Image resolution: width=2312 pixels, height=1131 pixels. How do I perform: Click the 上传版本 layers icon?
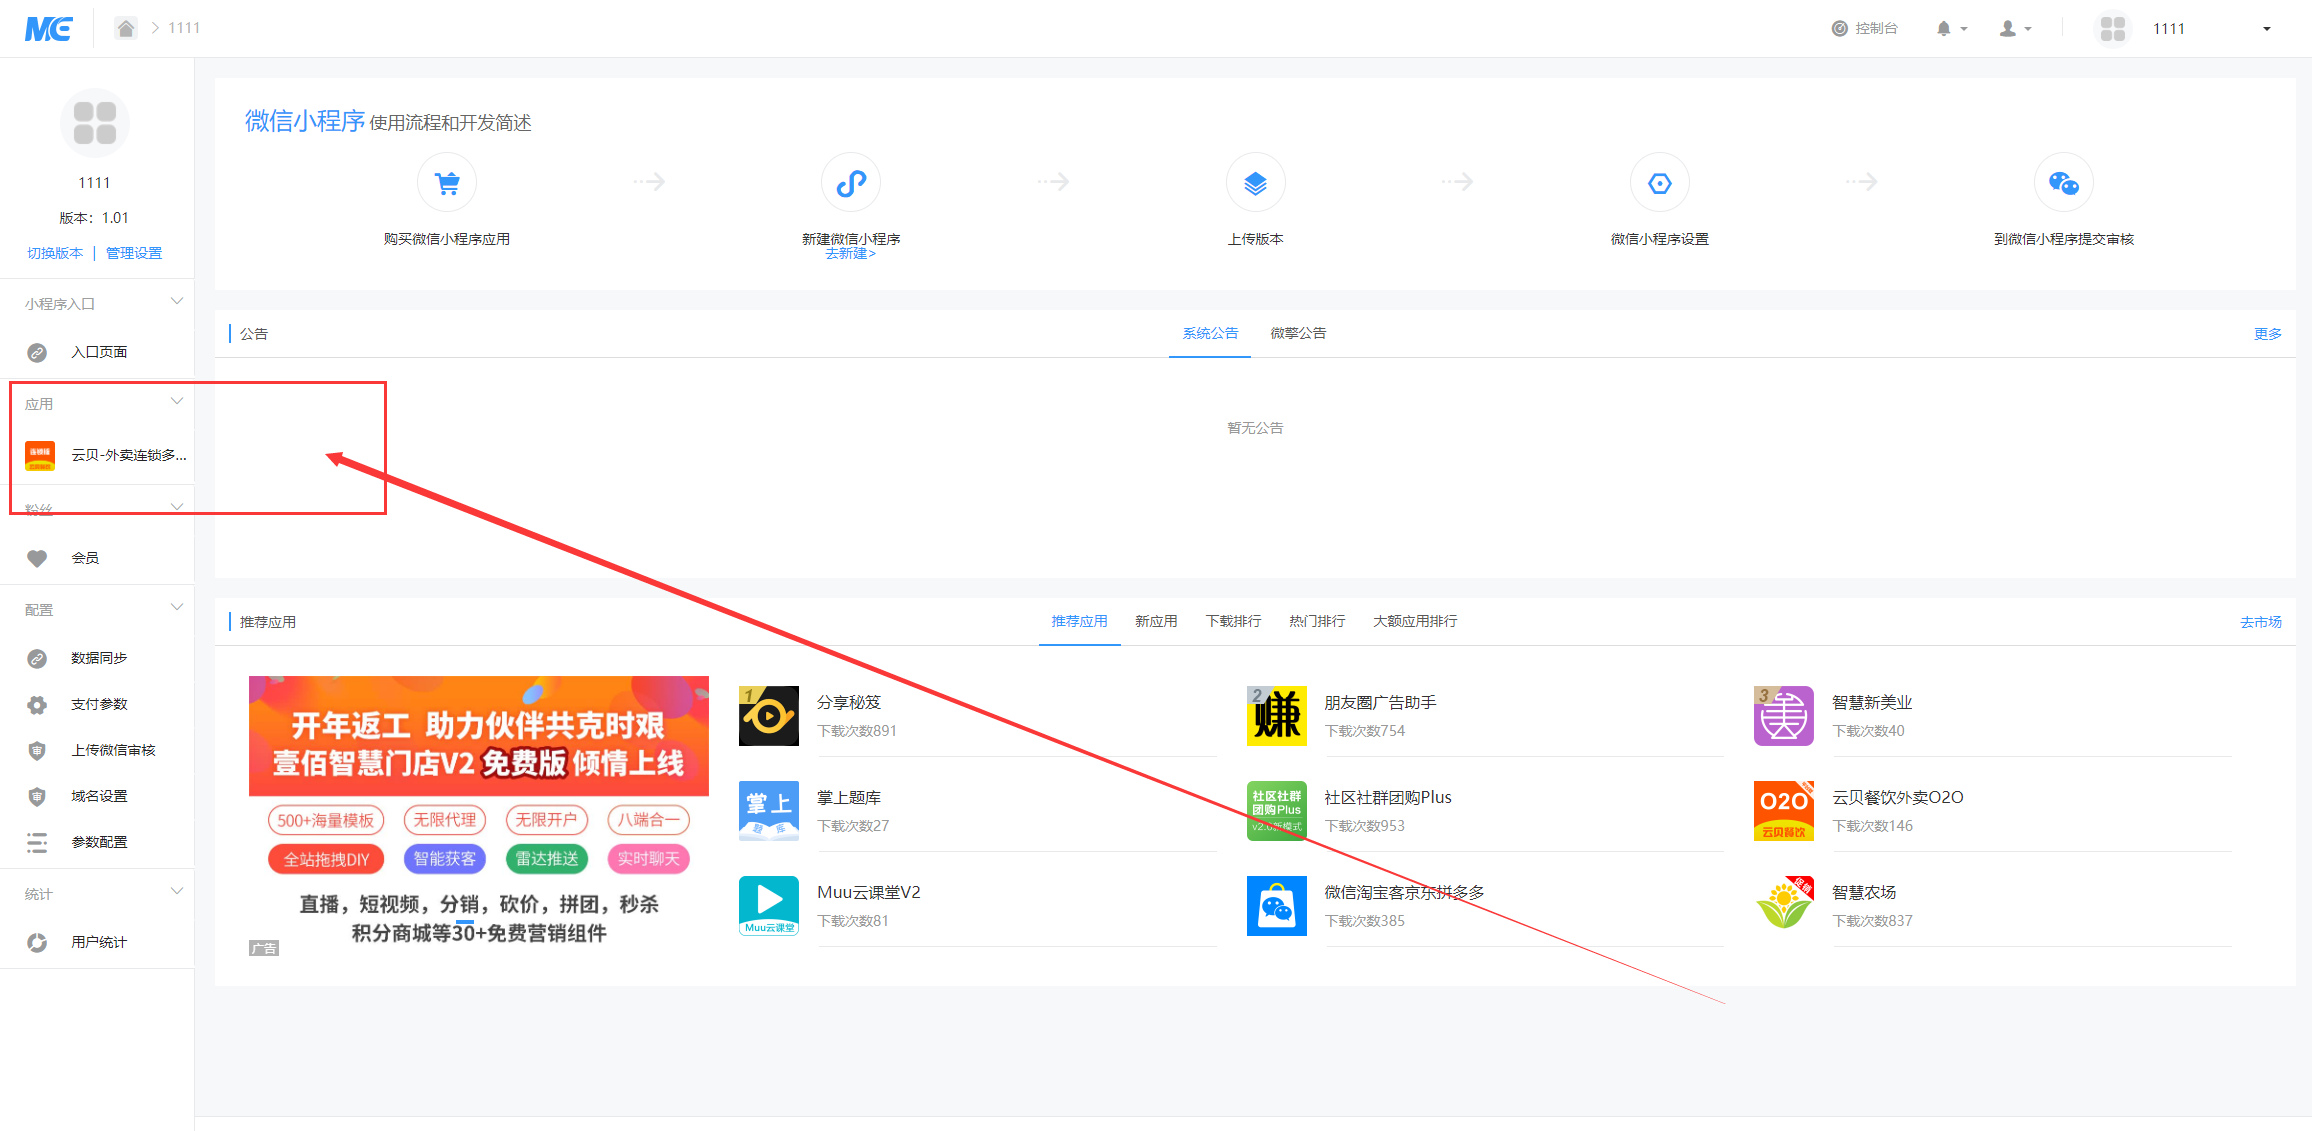click(x=1255, y=183)
